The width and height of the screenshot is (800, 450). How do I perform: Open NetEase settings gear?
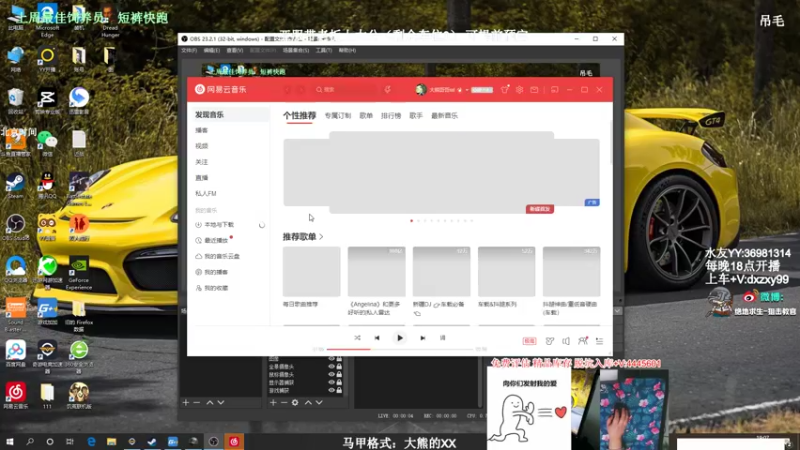(519, 90)
